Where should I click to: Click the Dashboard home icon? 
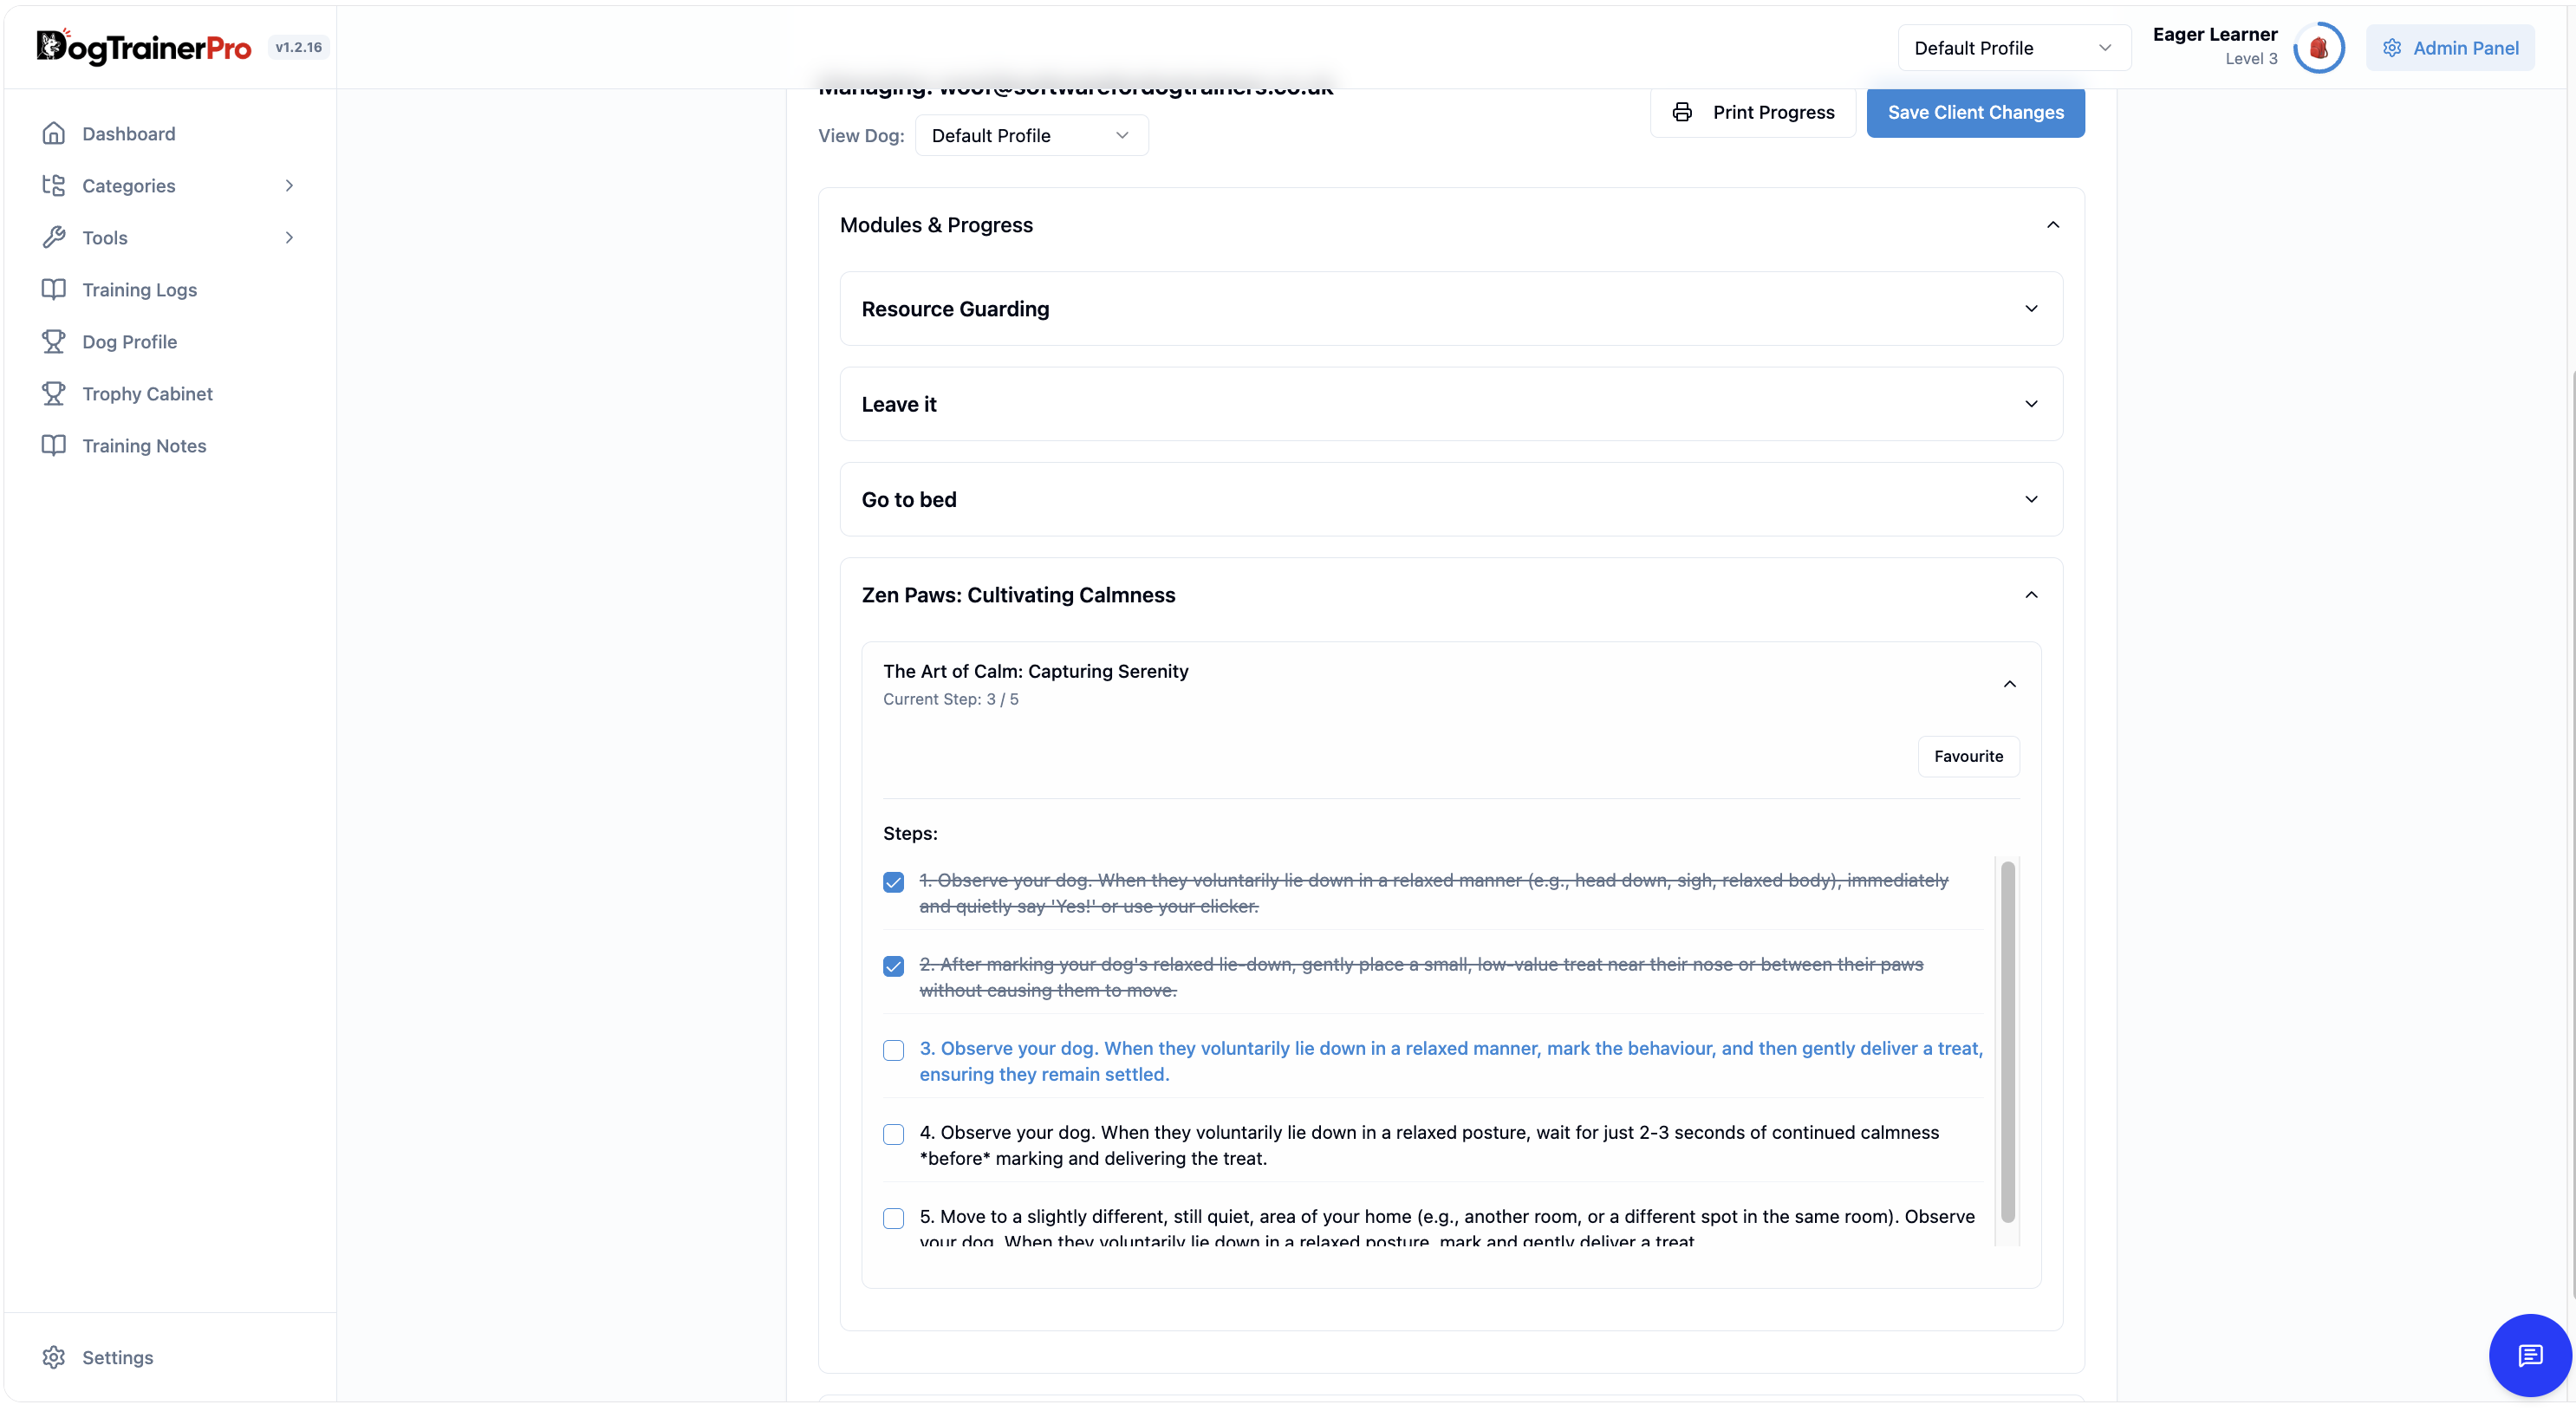pyautogui.click(x=54, y=133)
